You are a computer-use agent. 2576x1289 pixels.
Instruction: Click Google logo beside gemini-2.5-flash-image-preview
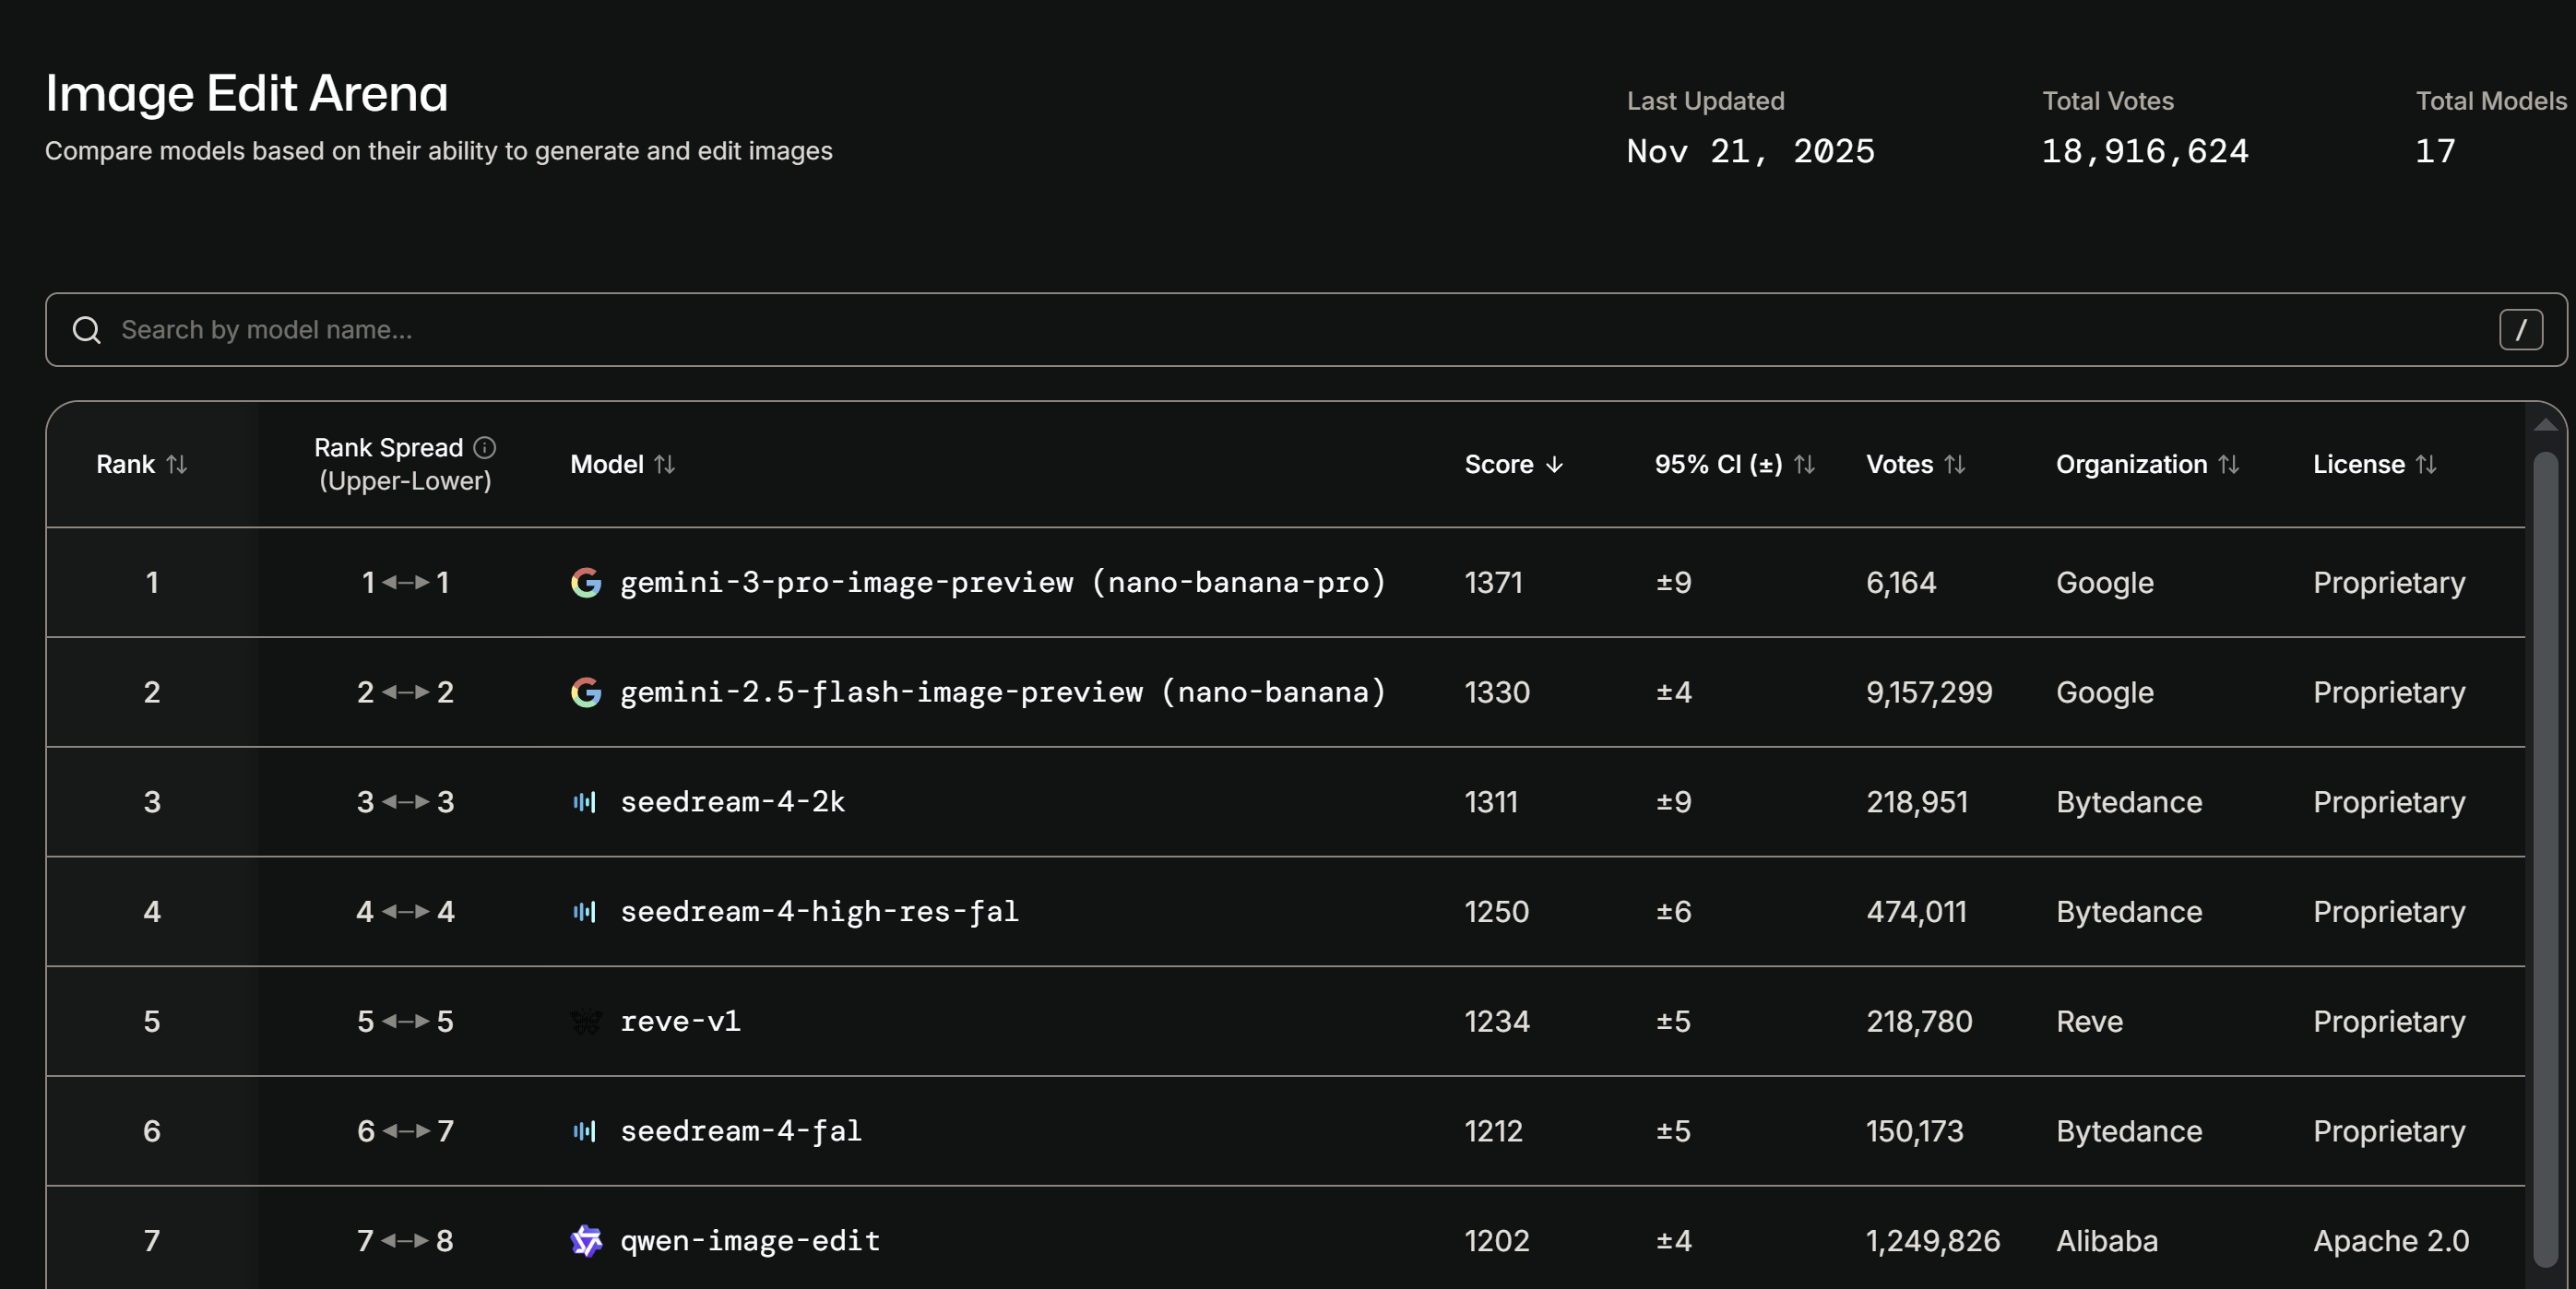pyautogui.click(x=586, y=692)
